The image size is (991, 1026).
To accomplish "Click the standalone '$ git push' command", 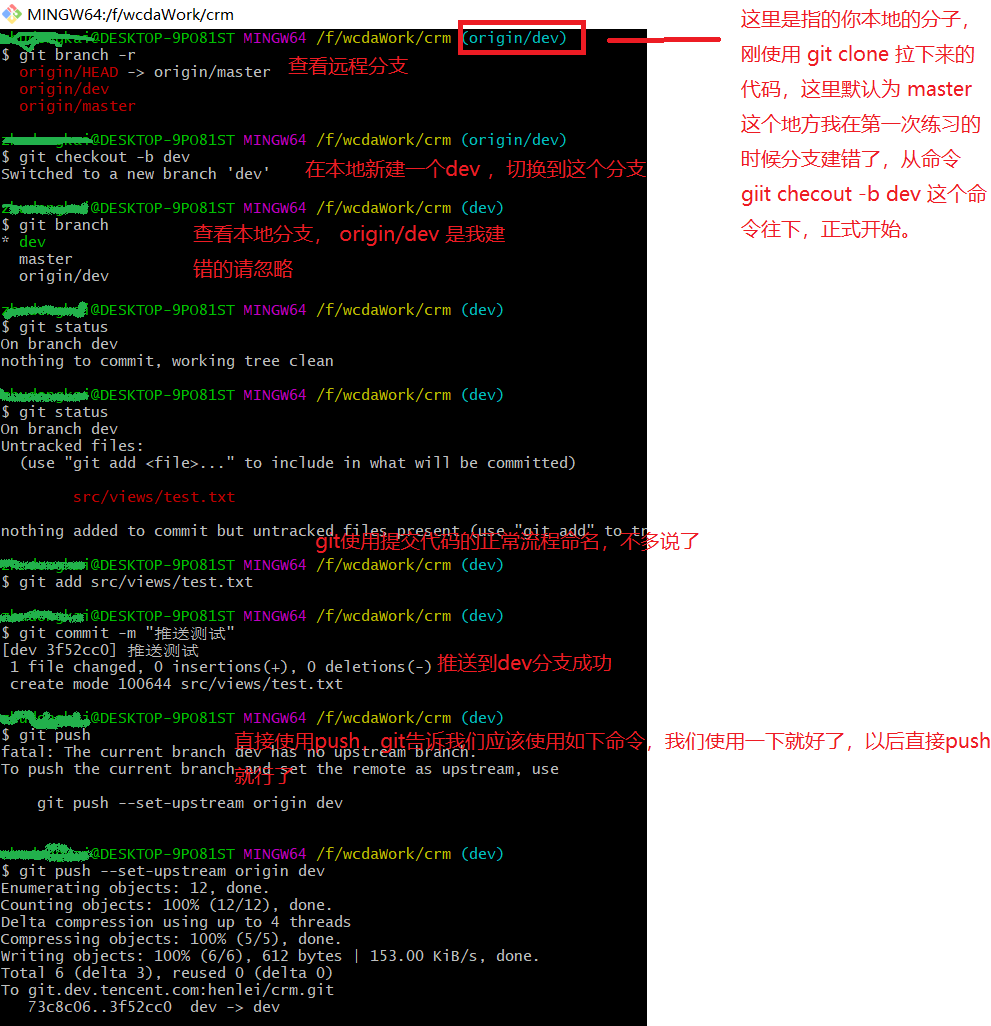I will (x=46, y=735).
